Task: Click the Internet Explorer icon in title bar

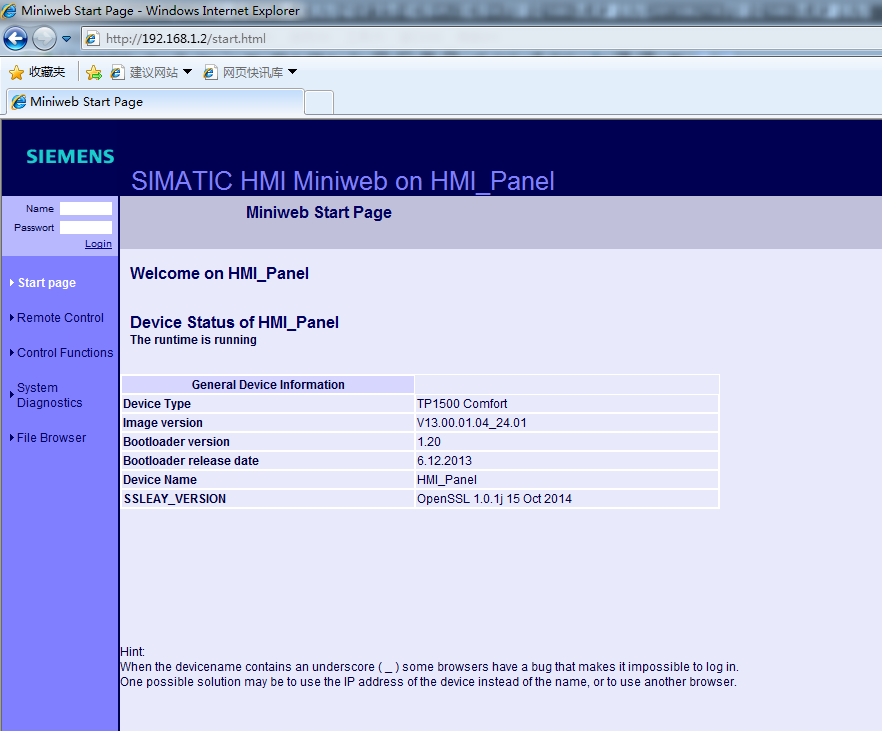Action: pos(10,11)
